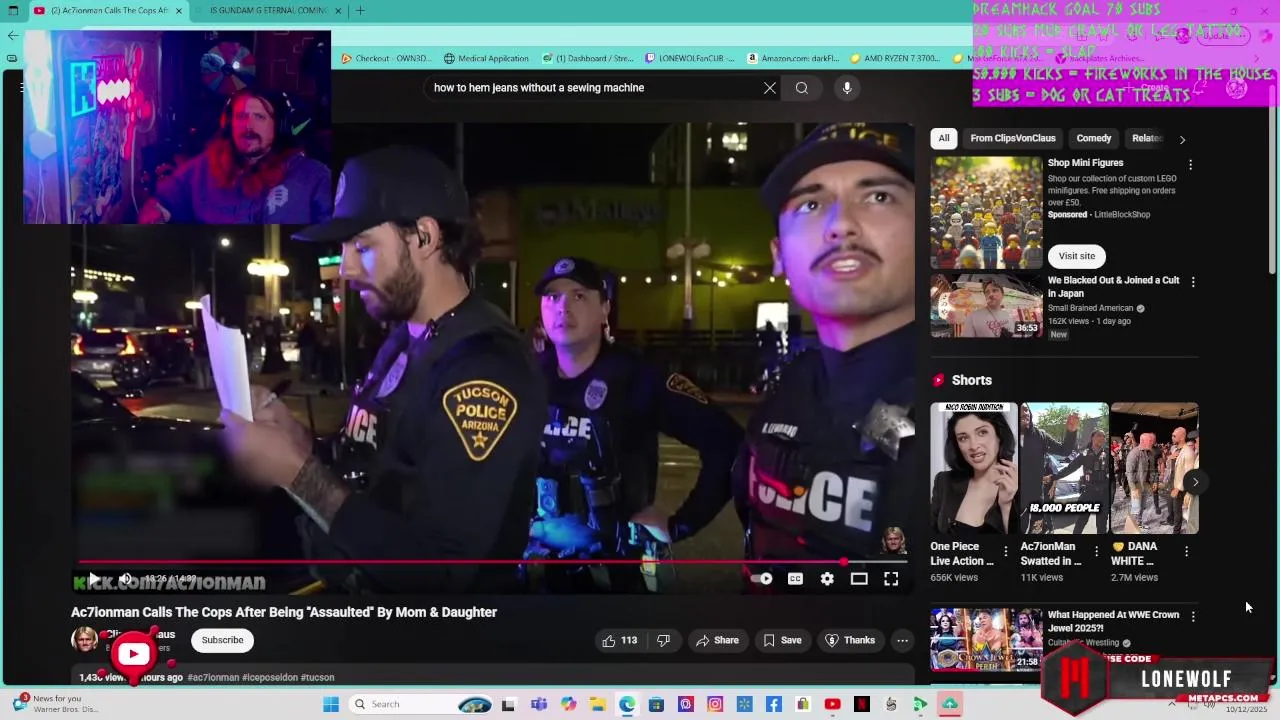The width and height of the screenshot is (1280, 720).
Task: Toggle the autoplay switch in the player
Action: pyautogui.click(x=762, y=579)
